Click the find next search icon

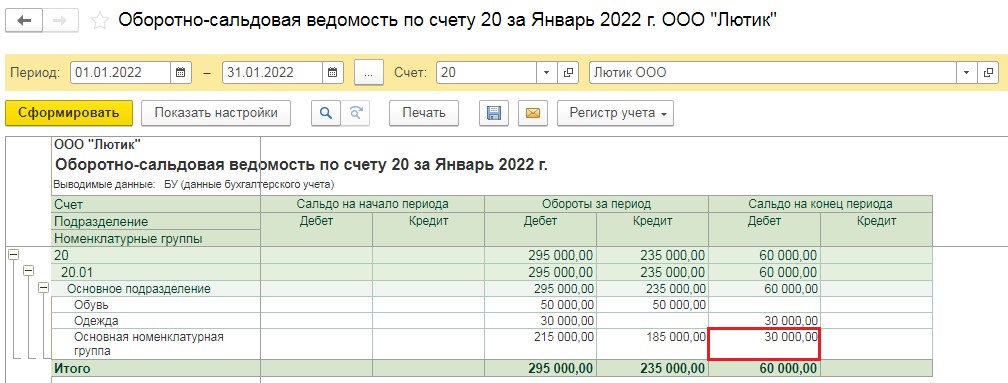pos(356,113)
